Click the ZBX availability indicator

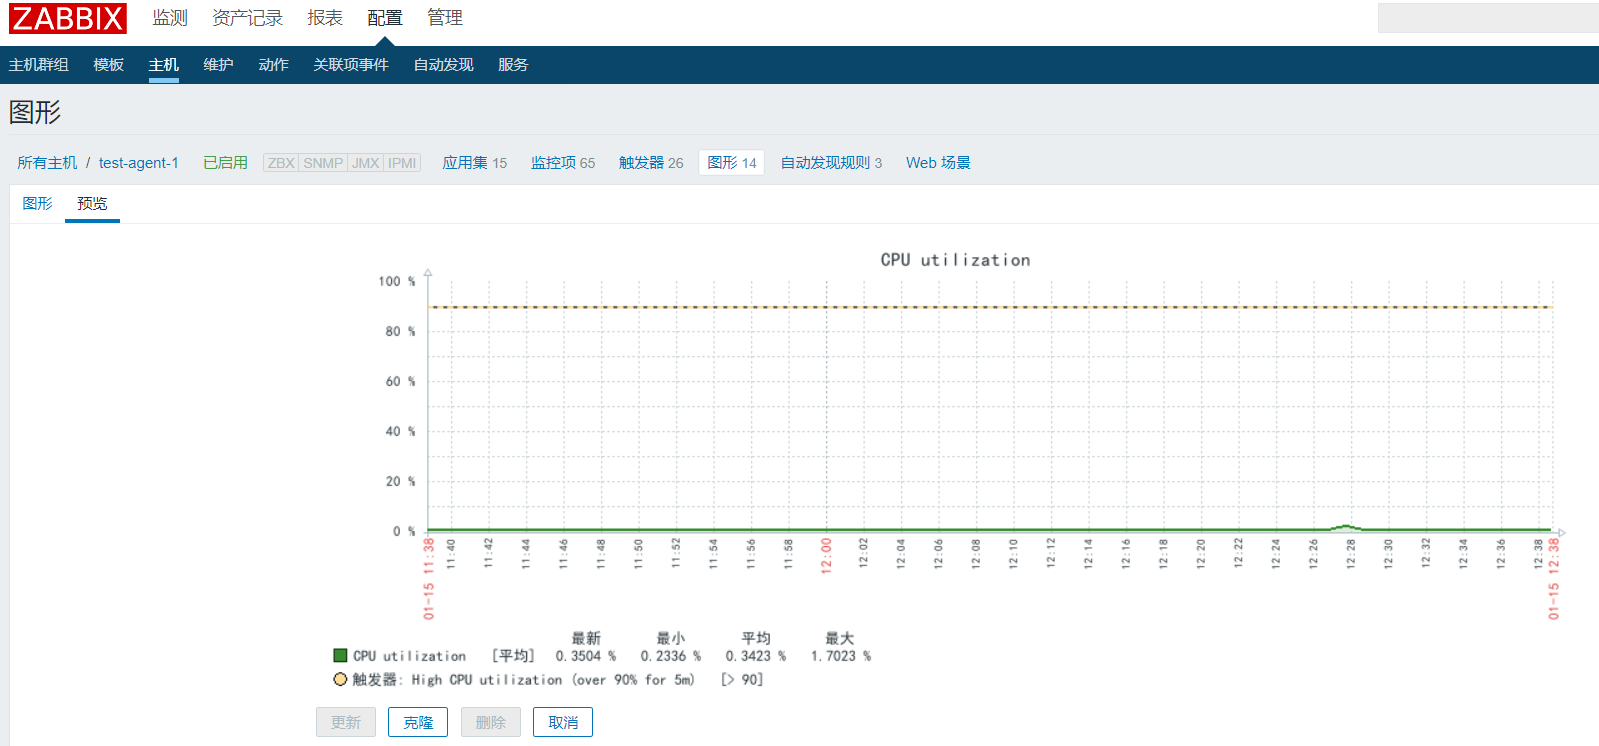tap(281, 163)
